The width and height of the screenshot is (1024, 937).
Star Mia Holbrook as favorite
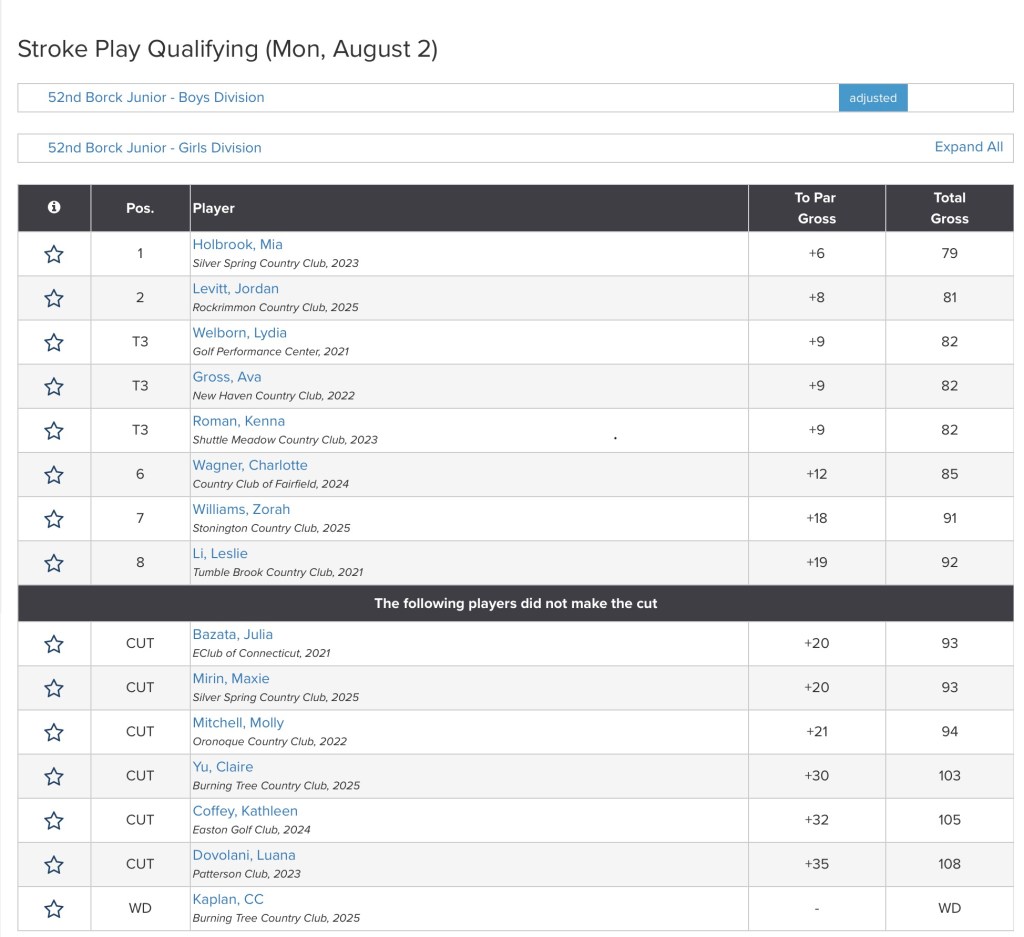tap(54, 254)
